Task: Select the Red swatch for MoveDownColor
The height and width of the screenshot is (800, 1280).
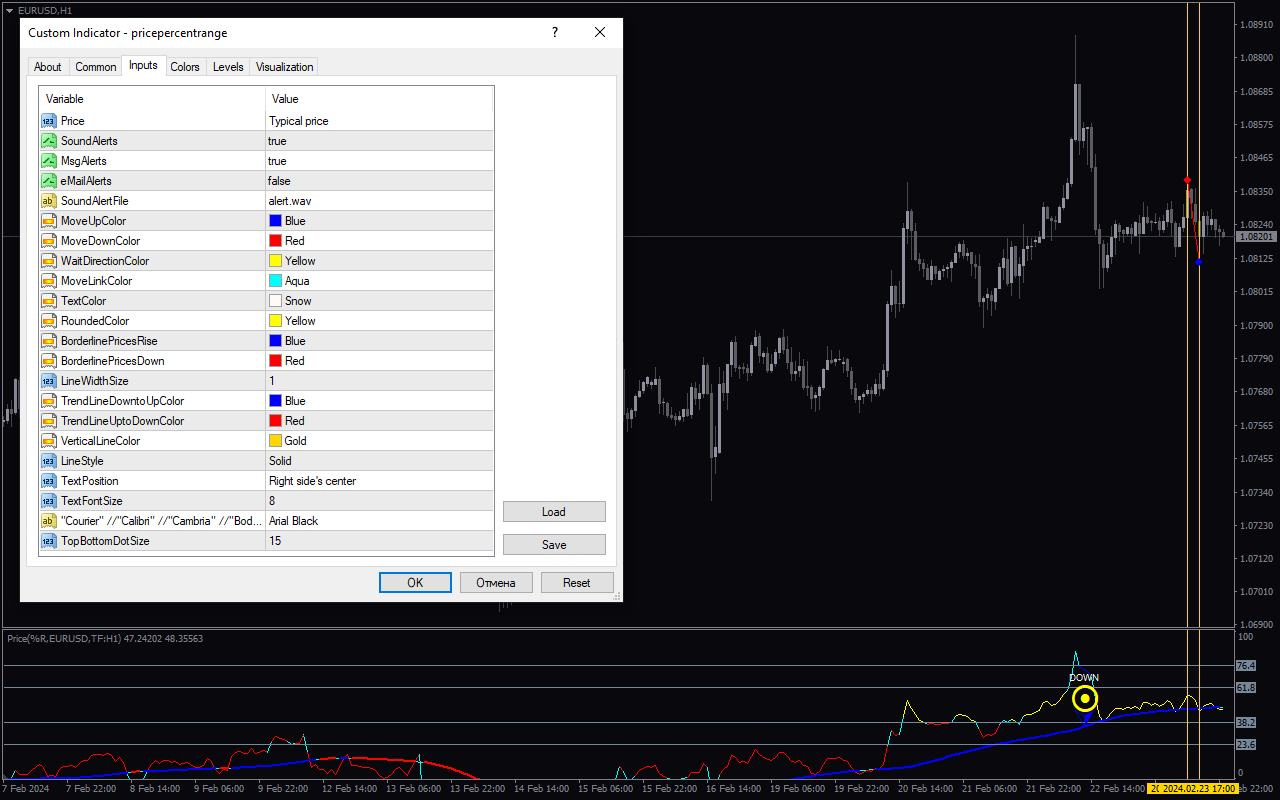Action: click(275, 241)
